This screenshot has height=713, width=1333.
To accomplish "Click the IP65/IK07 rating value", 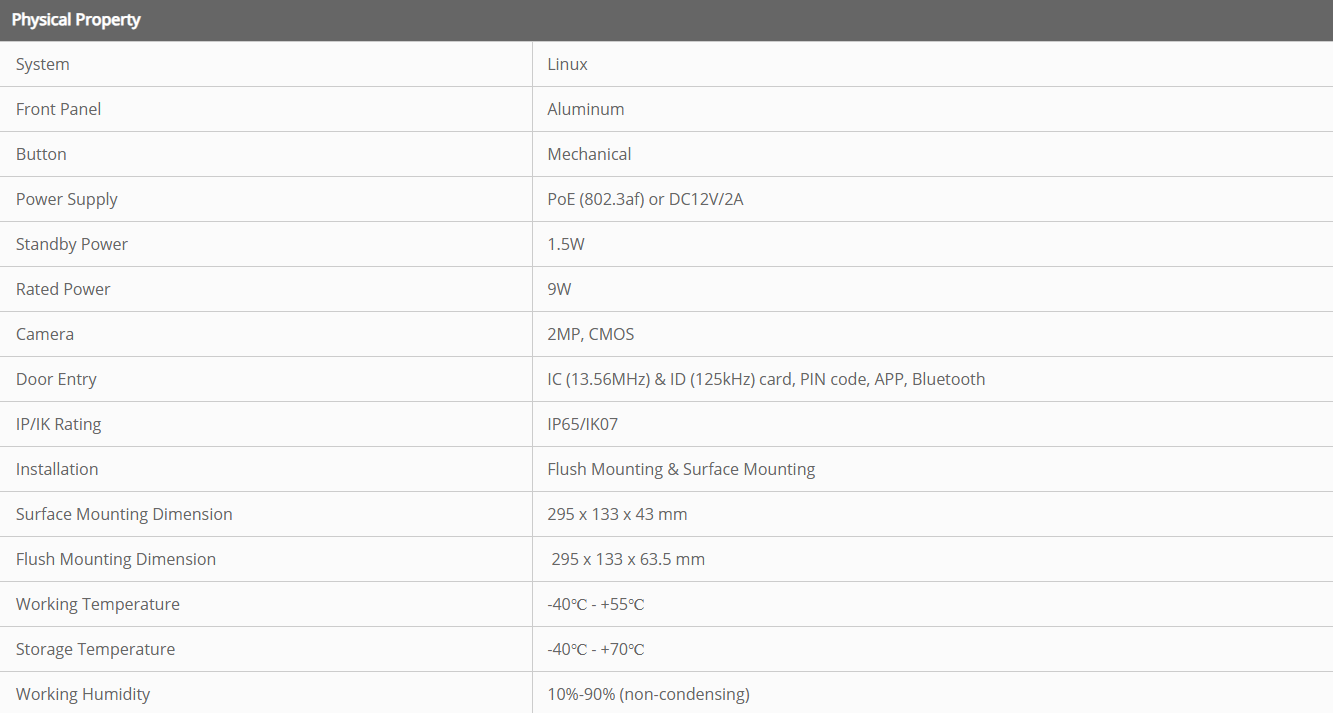I will click(582, 424).
